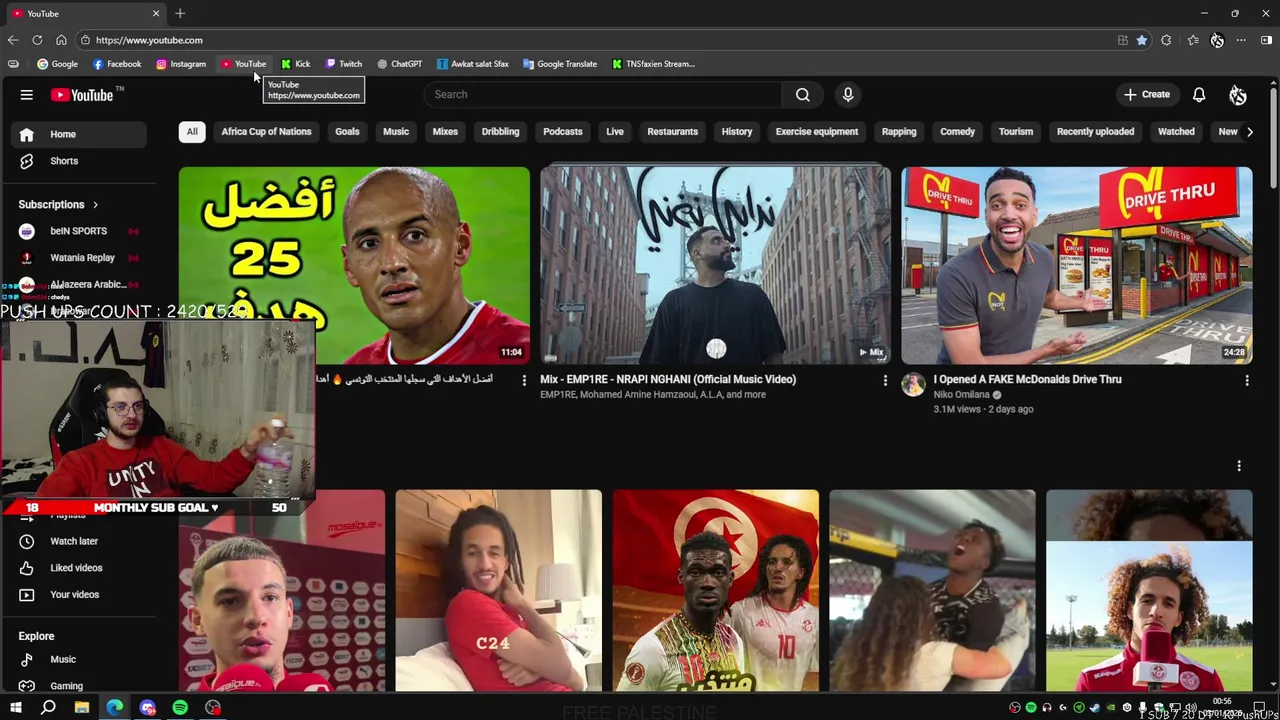Select the Watched filter chip
Image resolution: width=1280 pixels, height=720 pixels.
click(1176, 132)
